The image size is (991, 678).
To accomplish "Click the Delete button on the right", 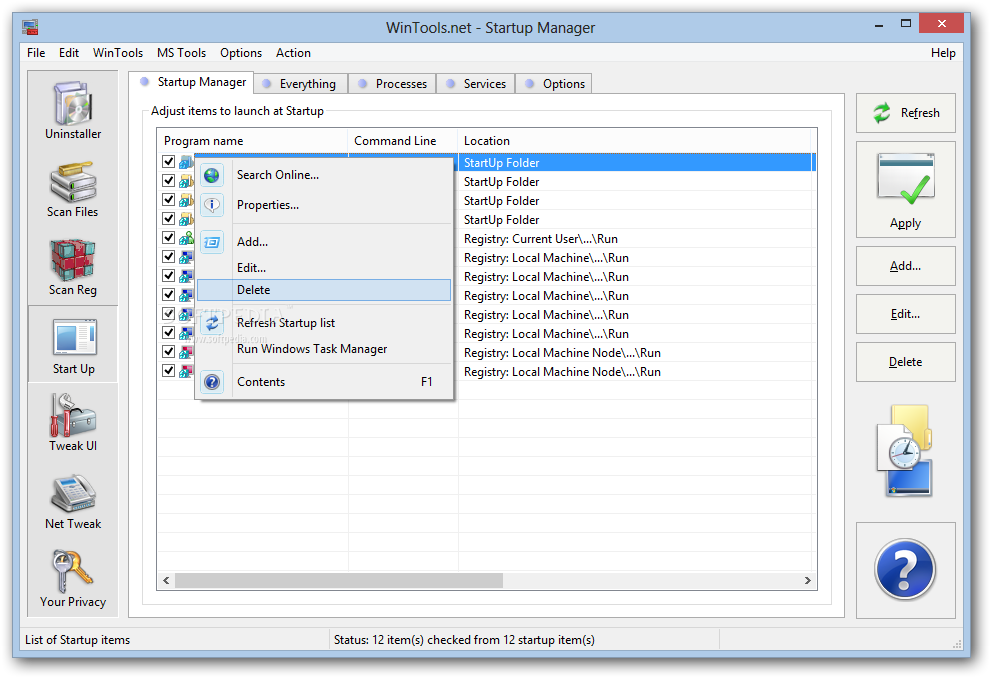I will [x=905, y=362].
